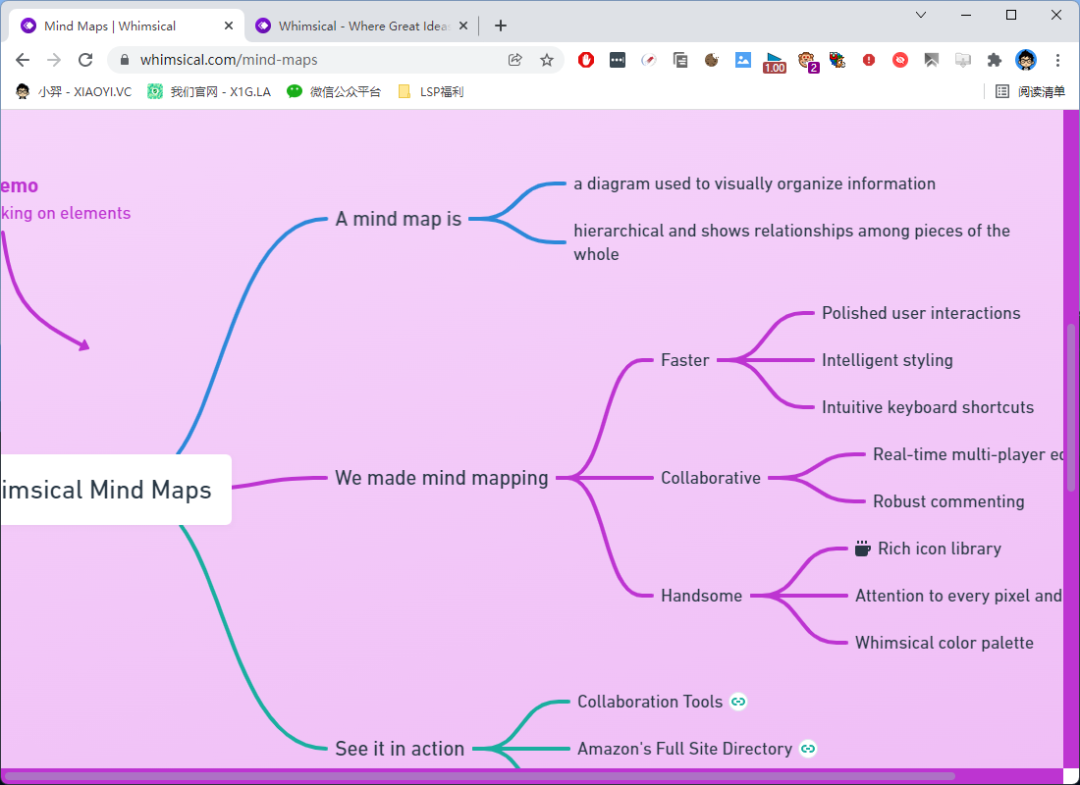Bookmark this page with the star icon
This screenshot has height=785, width=1080.
547,60
